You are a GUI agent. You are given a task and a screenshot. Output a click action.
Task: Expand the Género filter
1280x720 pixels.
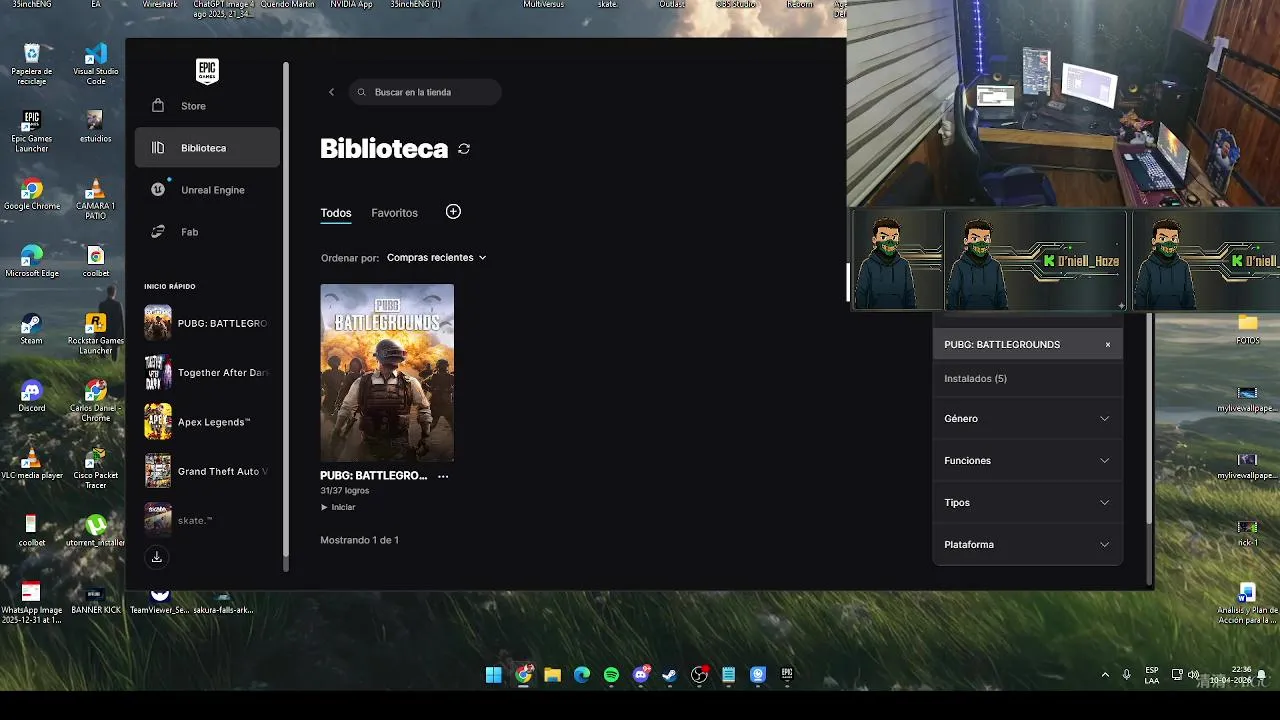click(1028, 419)
